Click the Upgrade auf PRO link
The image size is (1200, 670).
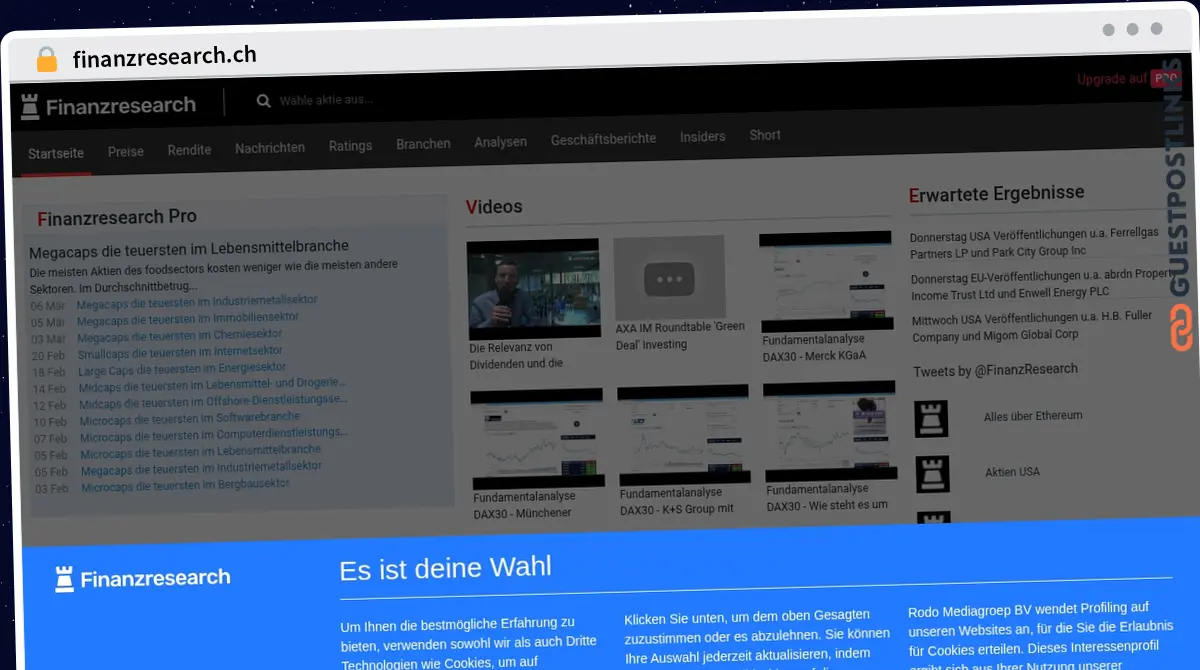1128,78
